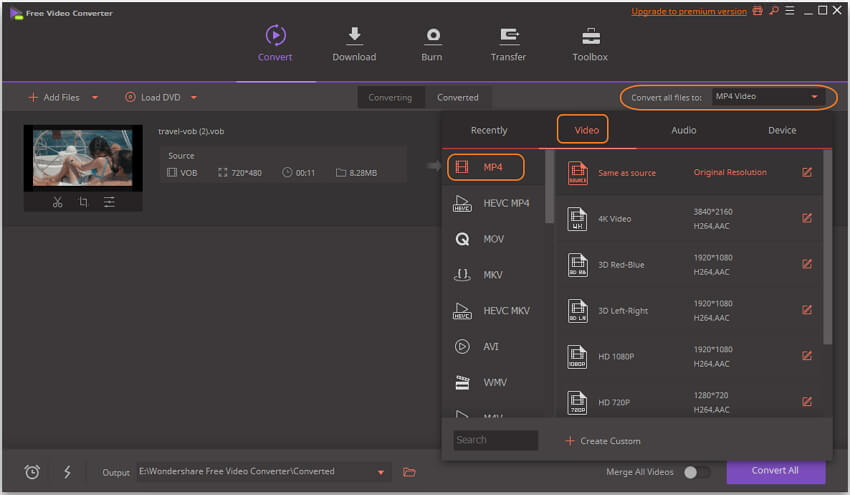850x495 pixels.
Task: Click Upgrade to premium version link
Action: [688, 11]
